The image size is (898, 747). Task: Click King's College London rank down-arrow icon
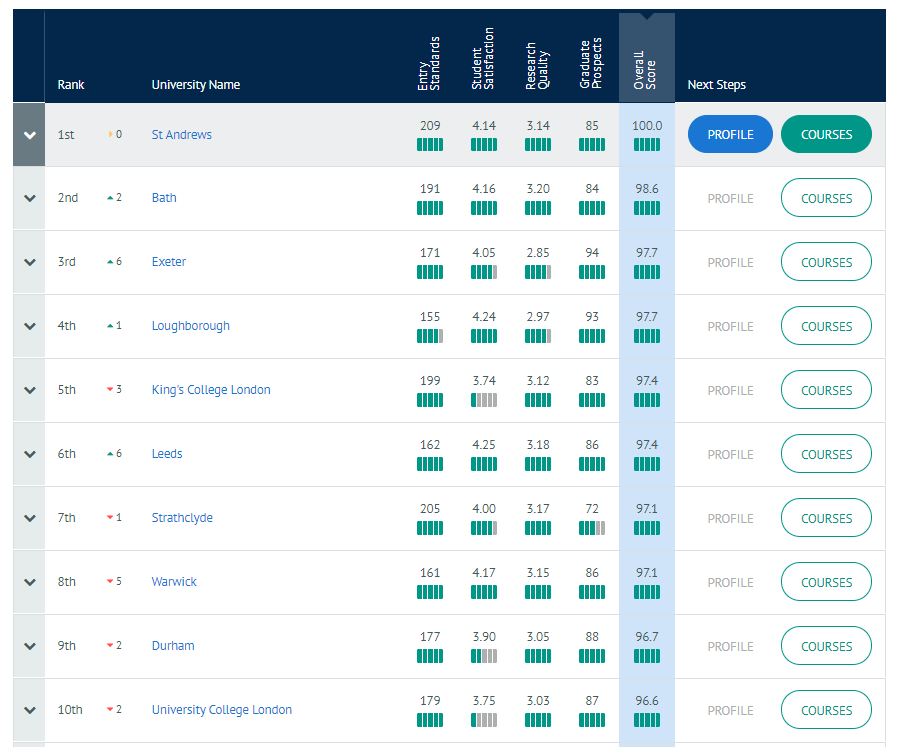tap(110, 390)
